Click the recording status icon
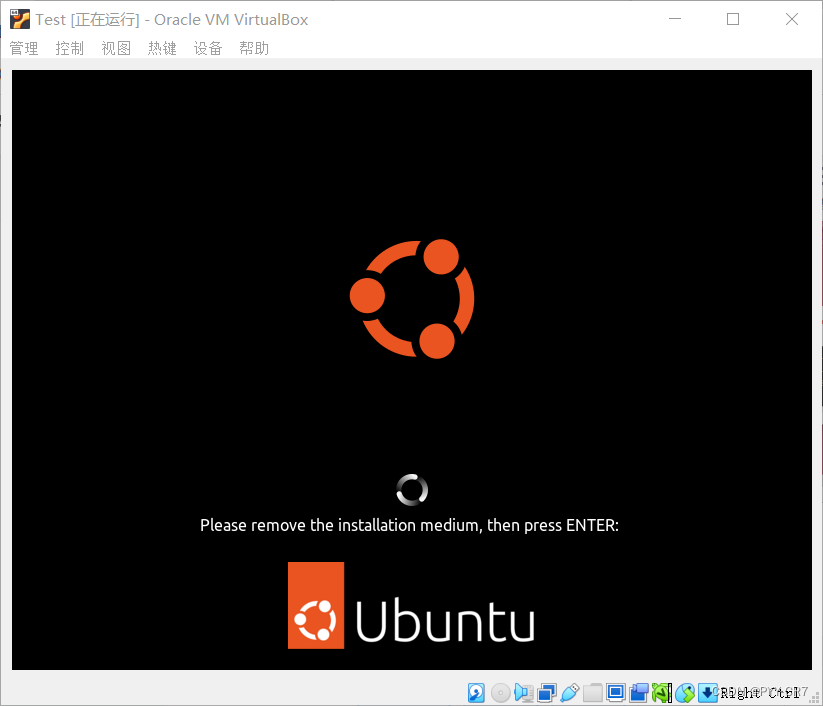This screenshot has height=706, width=823. 639,693
